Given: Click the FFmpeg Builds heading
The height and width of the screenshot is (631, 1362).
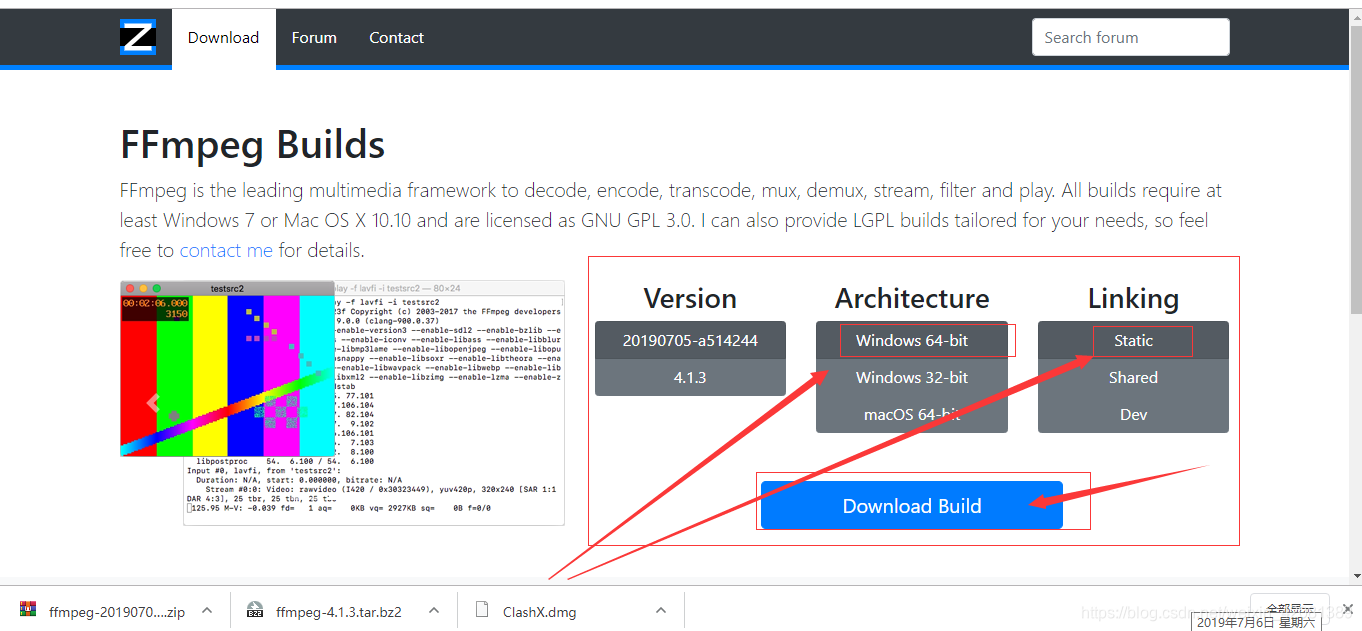Looking at the screenshot, I should (x=253, y=144).
